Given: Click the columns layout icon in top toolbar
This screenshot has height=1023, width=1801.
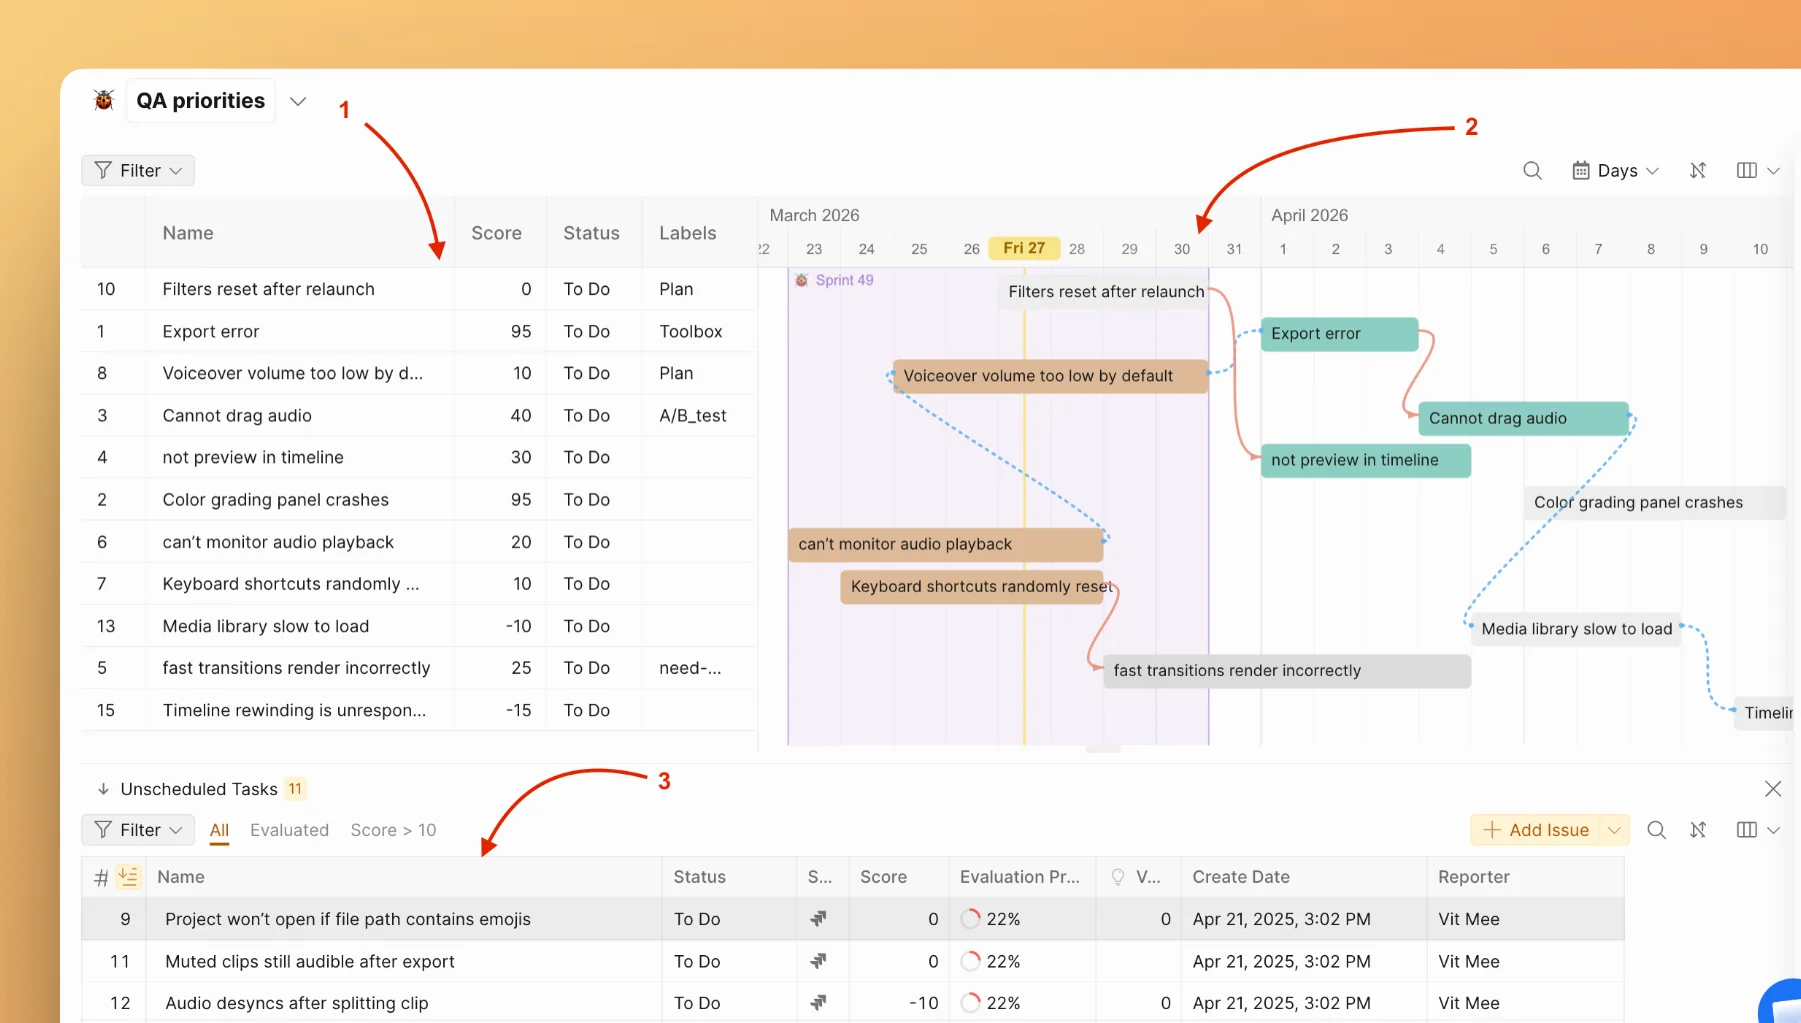Looking at the screenshot, I should tap(1747, 171).
